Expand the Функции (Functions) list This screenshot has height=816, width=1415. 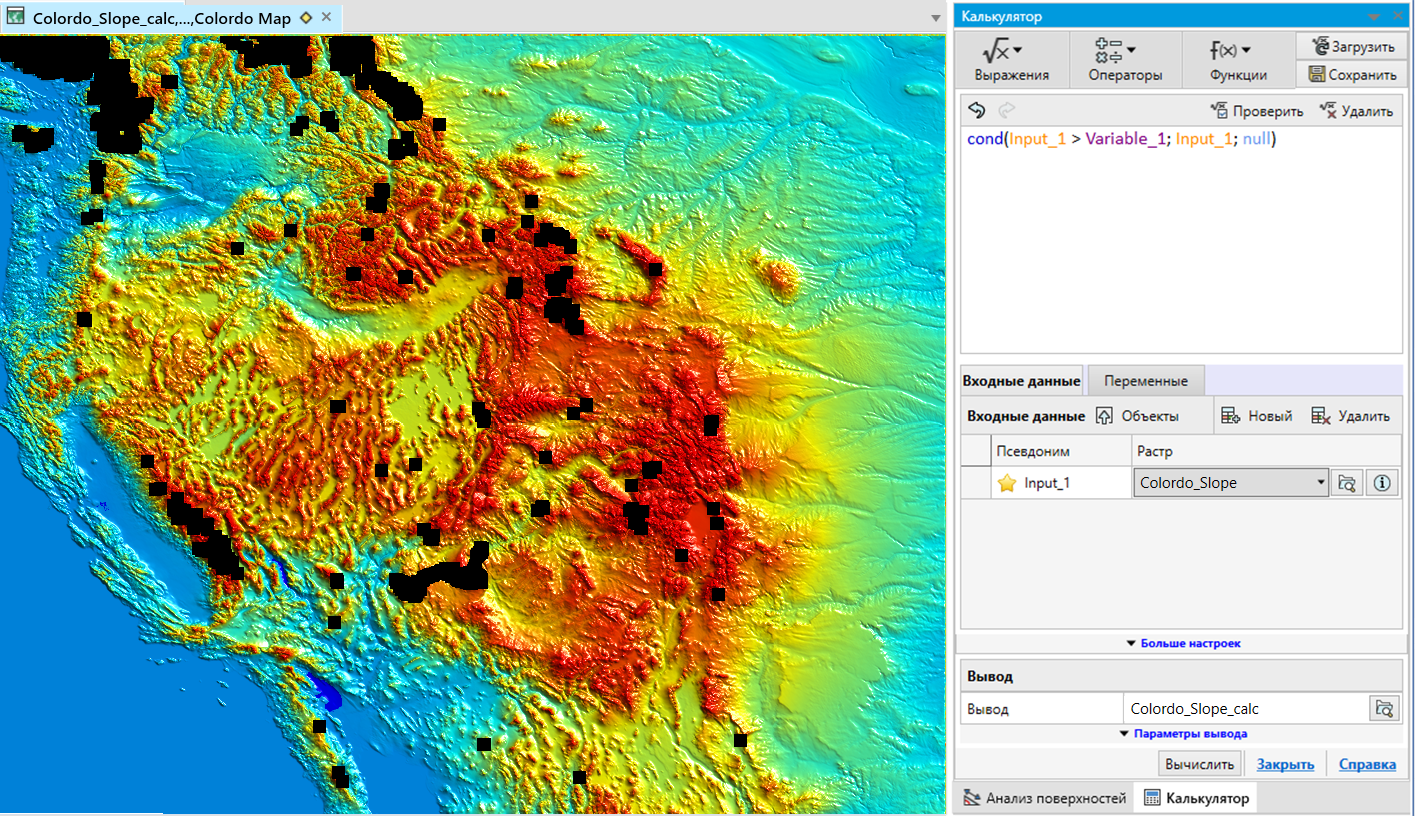point(1238,60)
